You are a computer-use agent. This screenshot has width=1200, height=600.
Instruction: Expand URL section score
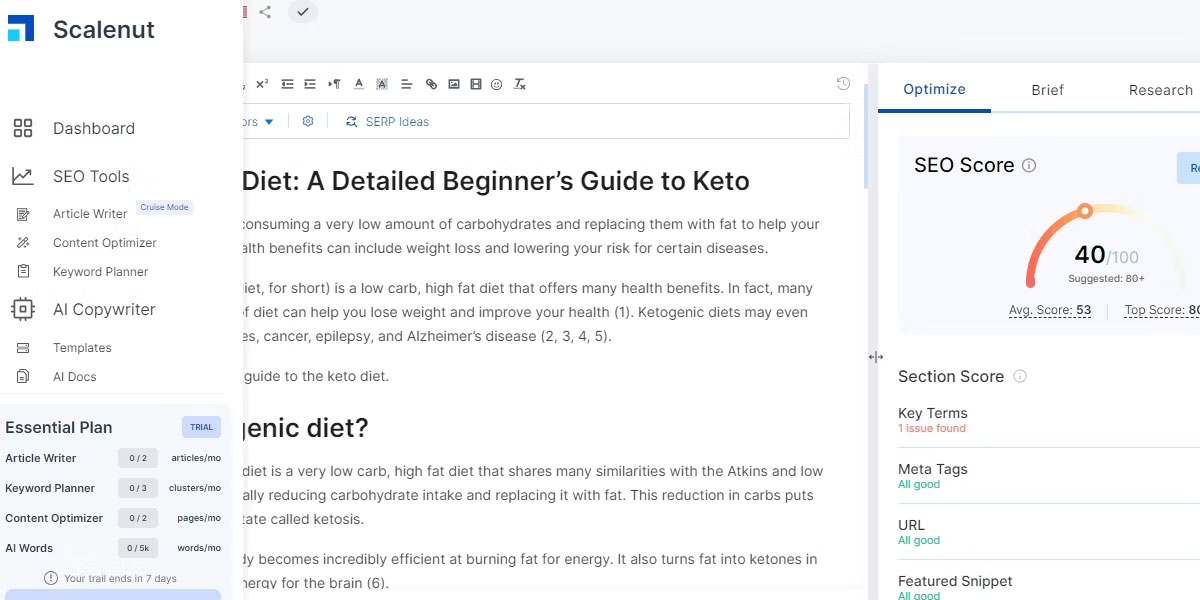(1049, 532)
